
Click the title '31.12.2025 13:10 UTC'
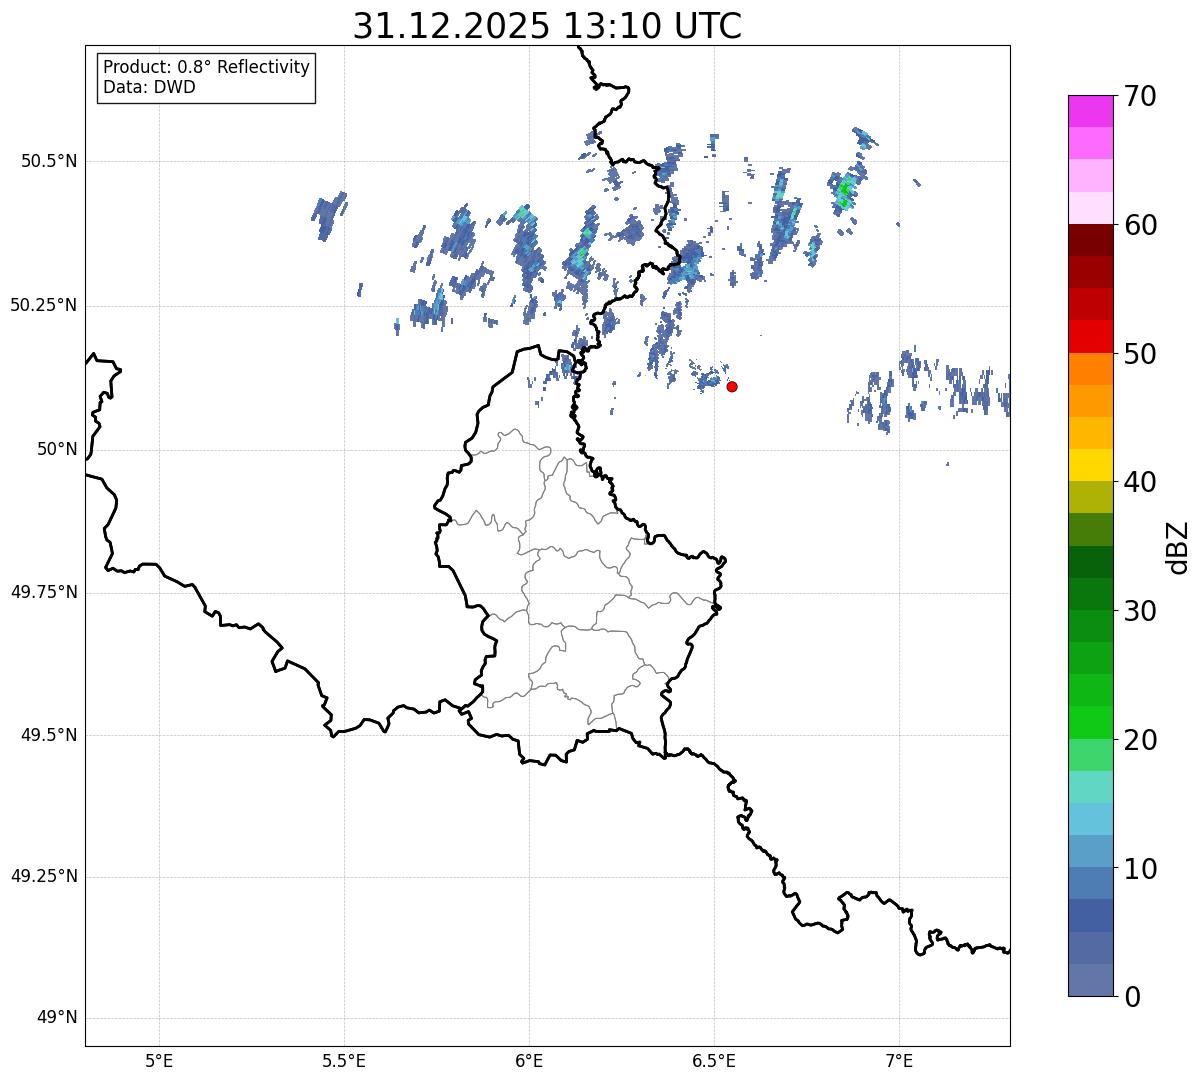point(547,26)
